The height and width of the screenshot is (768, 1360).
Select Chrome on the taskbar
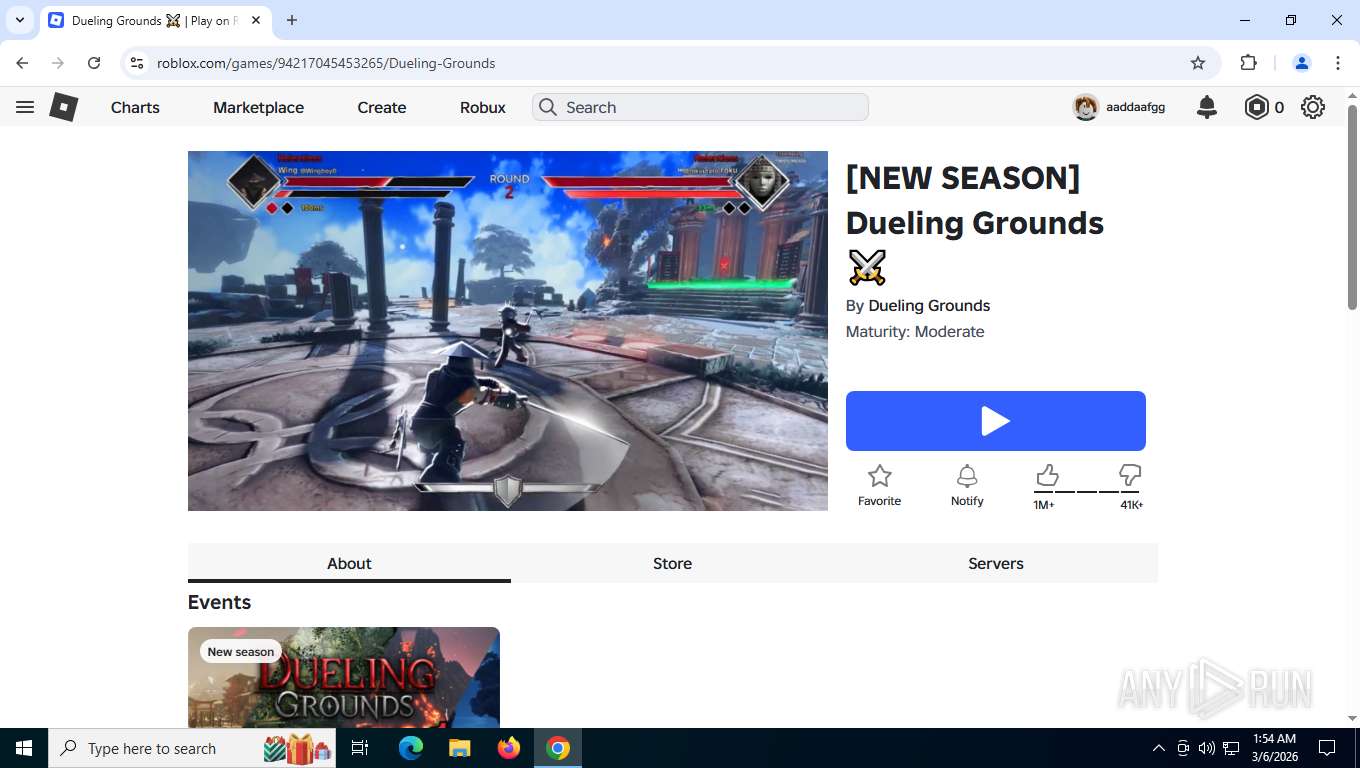[x=558, y=748]
